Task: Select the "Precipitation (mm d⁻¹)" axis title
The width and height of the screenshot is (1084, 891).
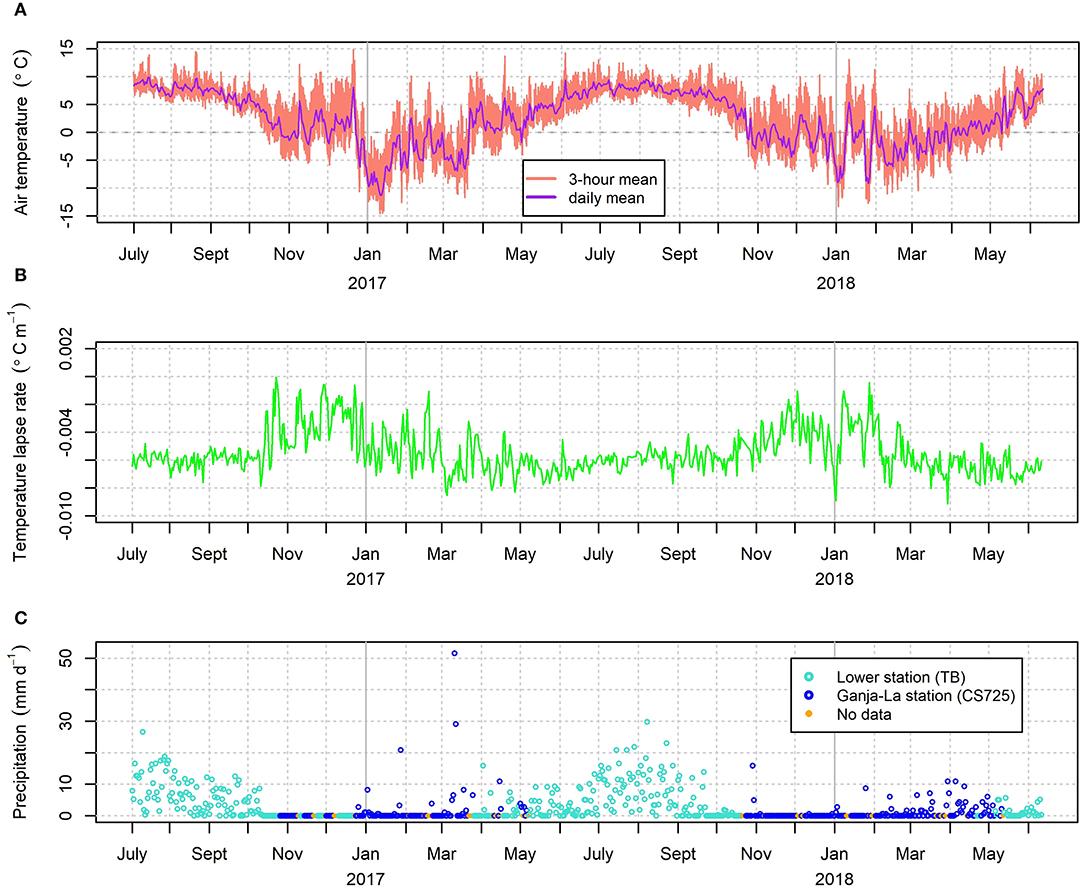Action: click(19, 731)
